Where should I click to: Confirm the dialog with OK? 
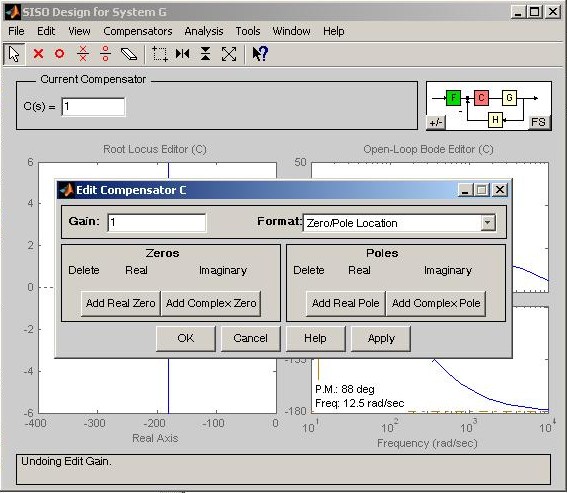pyautogui.click(x=186, y=338)
